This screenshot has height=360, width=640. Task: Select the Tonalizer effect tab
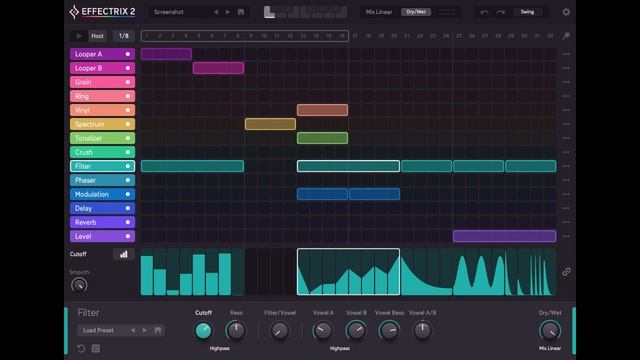(x=102, y=138)
